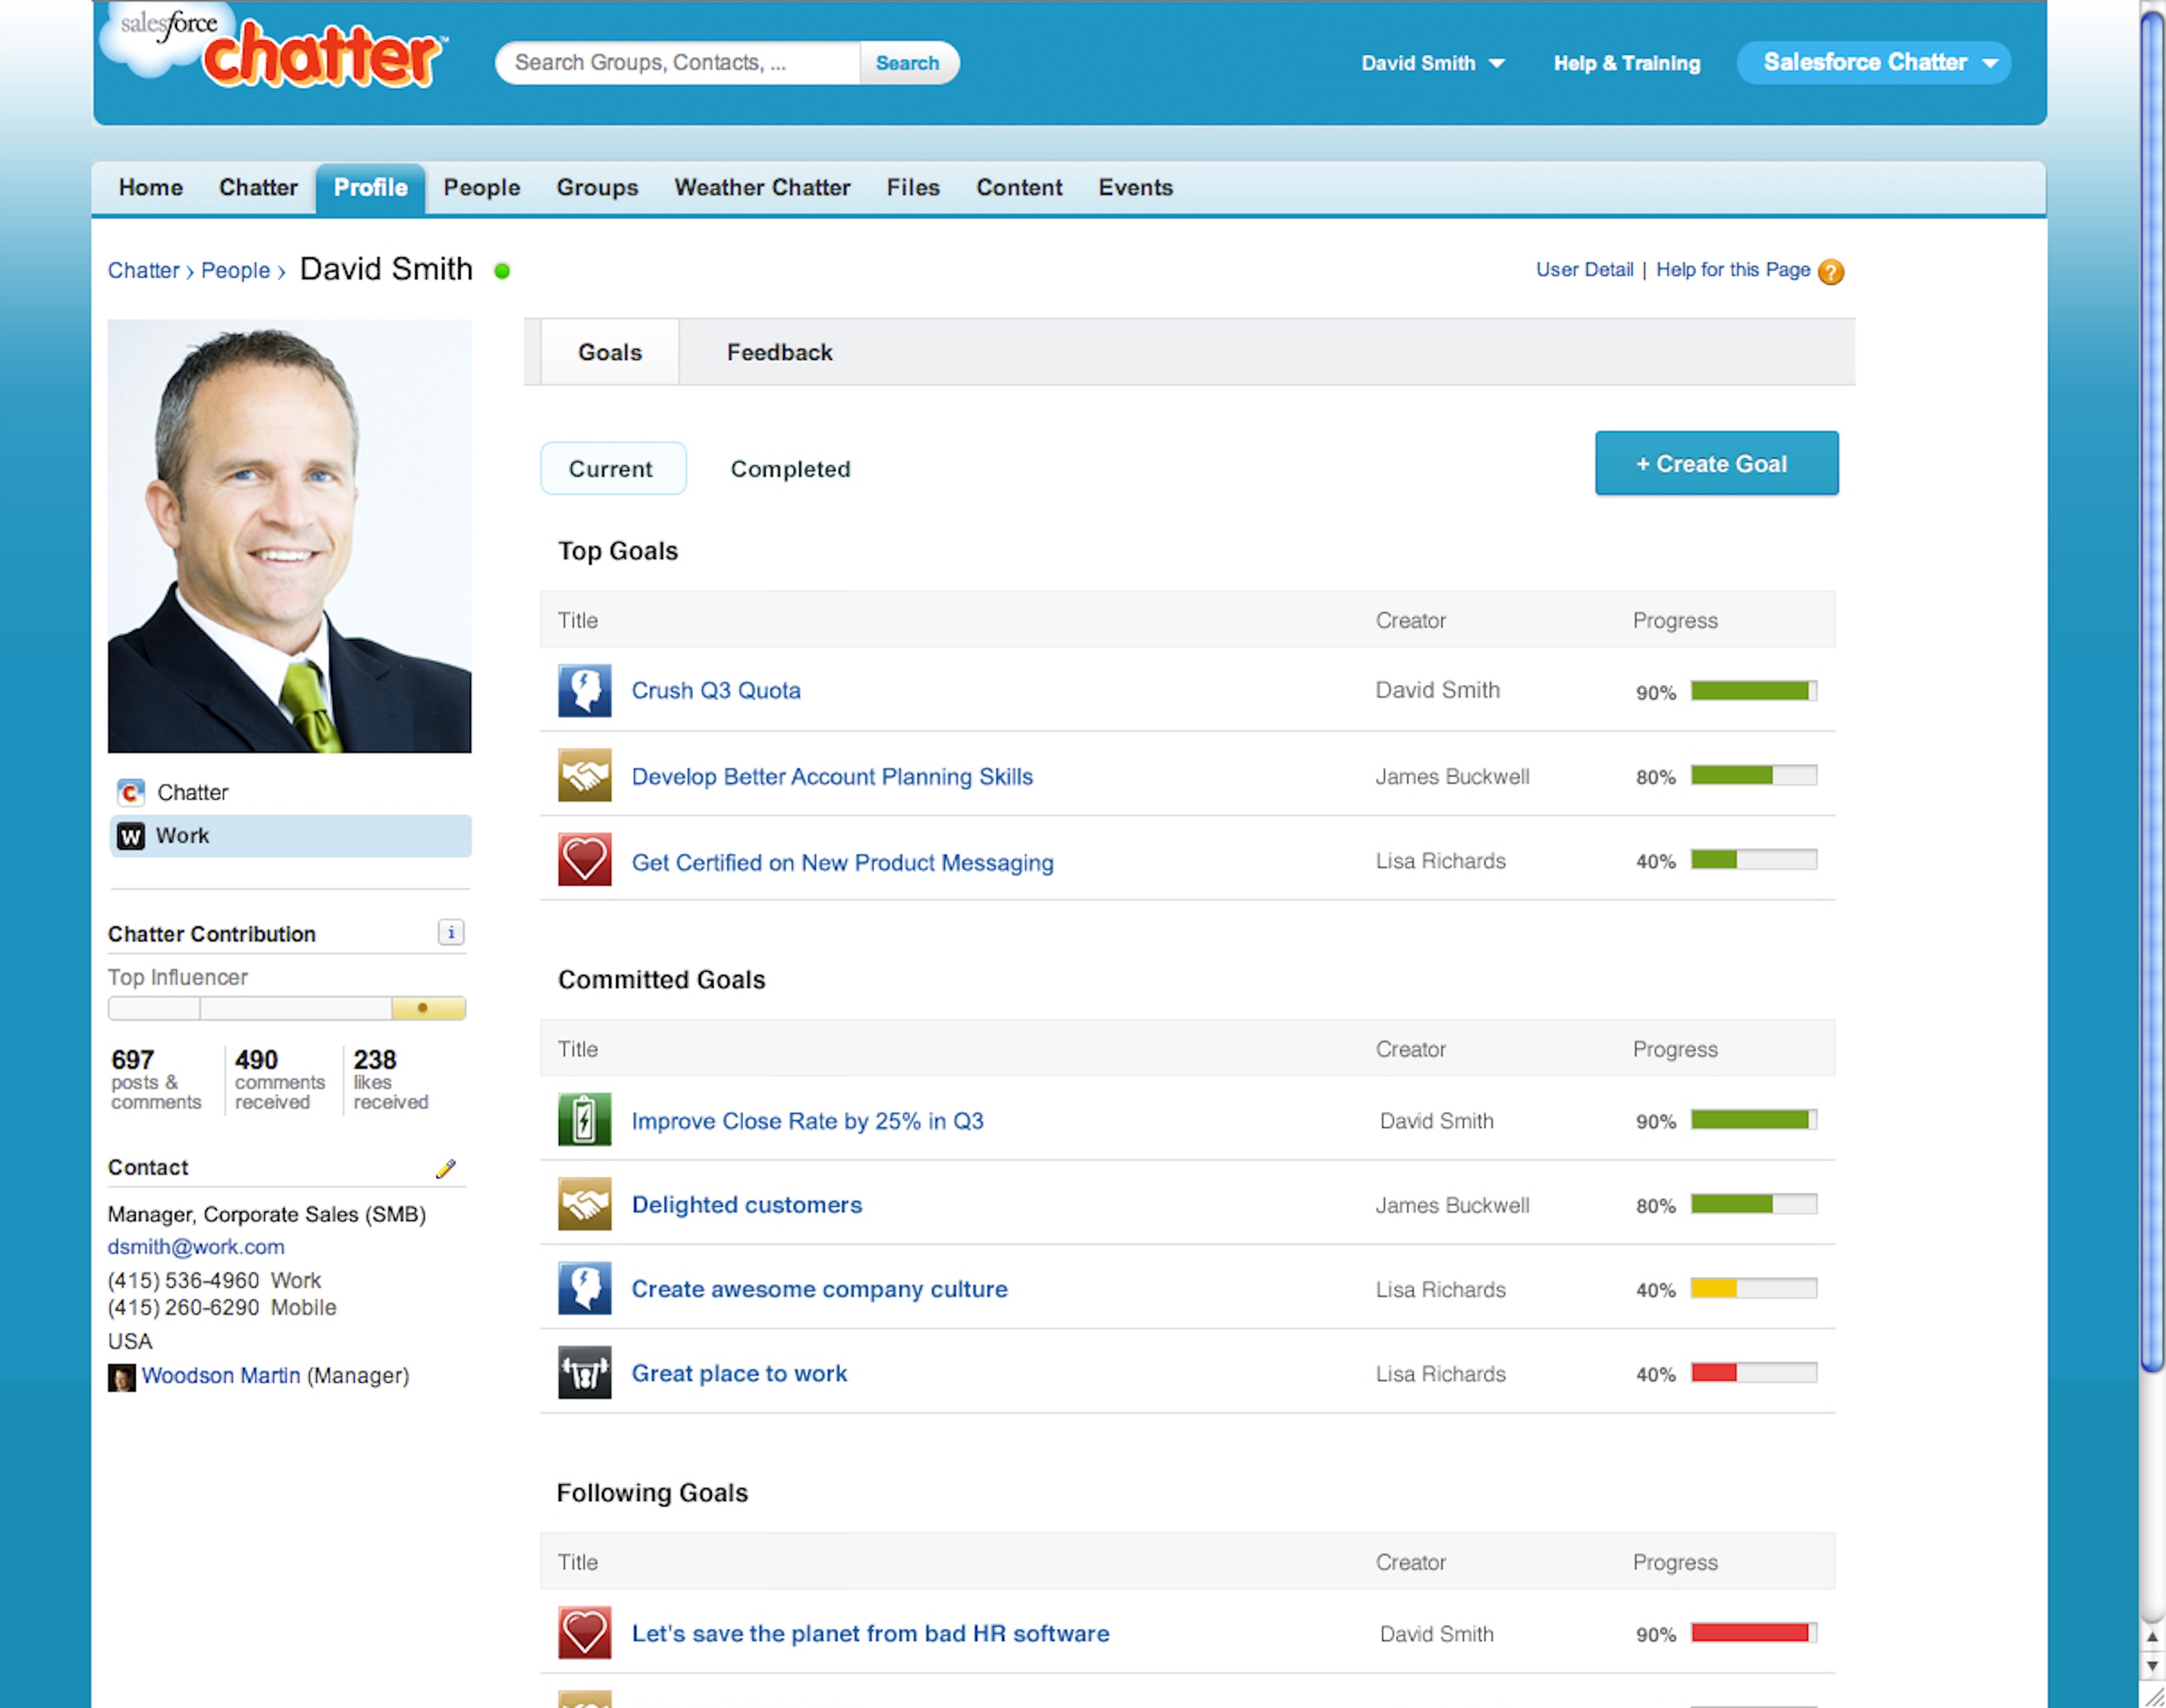Click the Improve Close Rate by 25% icon
Image resolution: width=2166 pixels, height=1708 pixels.
[x=584, y=1121]
